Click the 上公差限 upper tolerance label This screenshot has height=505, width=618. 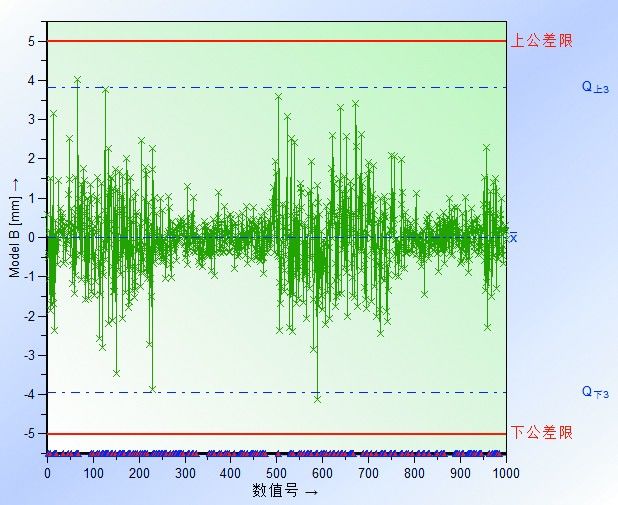click(x=542, y=41)
